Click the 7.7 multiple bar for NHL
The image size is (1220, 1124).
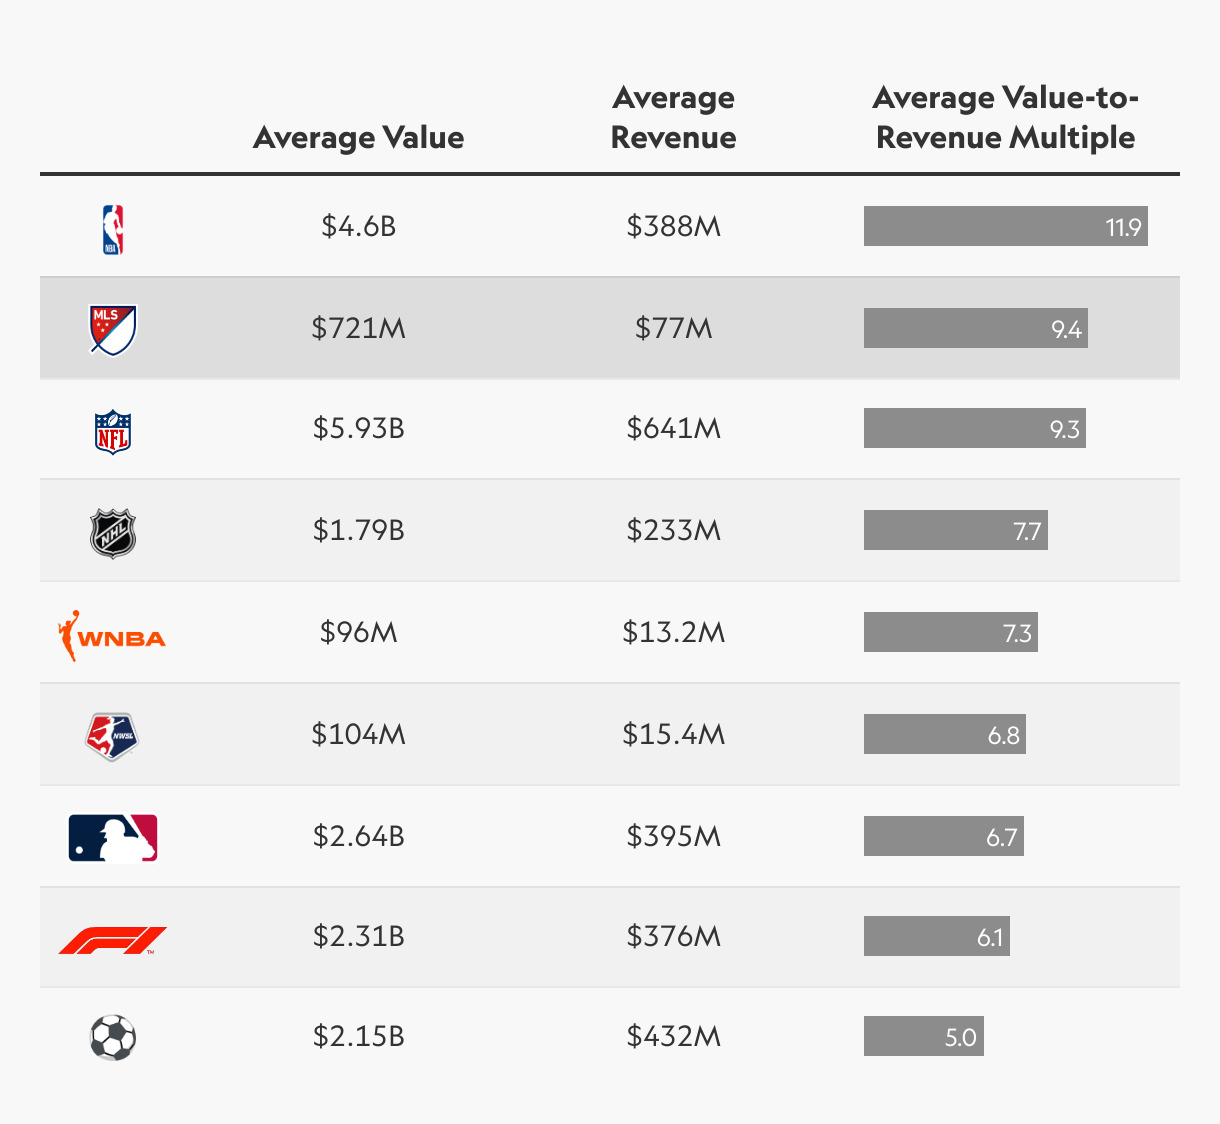[956, 530]
